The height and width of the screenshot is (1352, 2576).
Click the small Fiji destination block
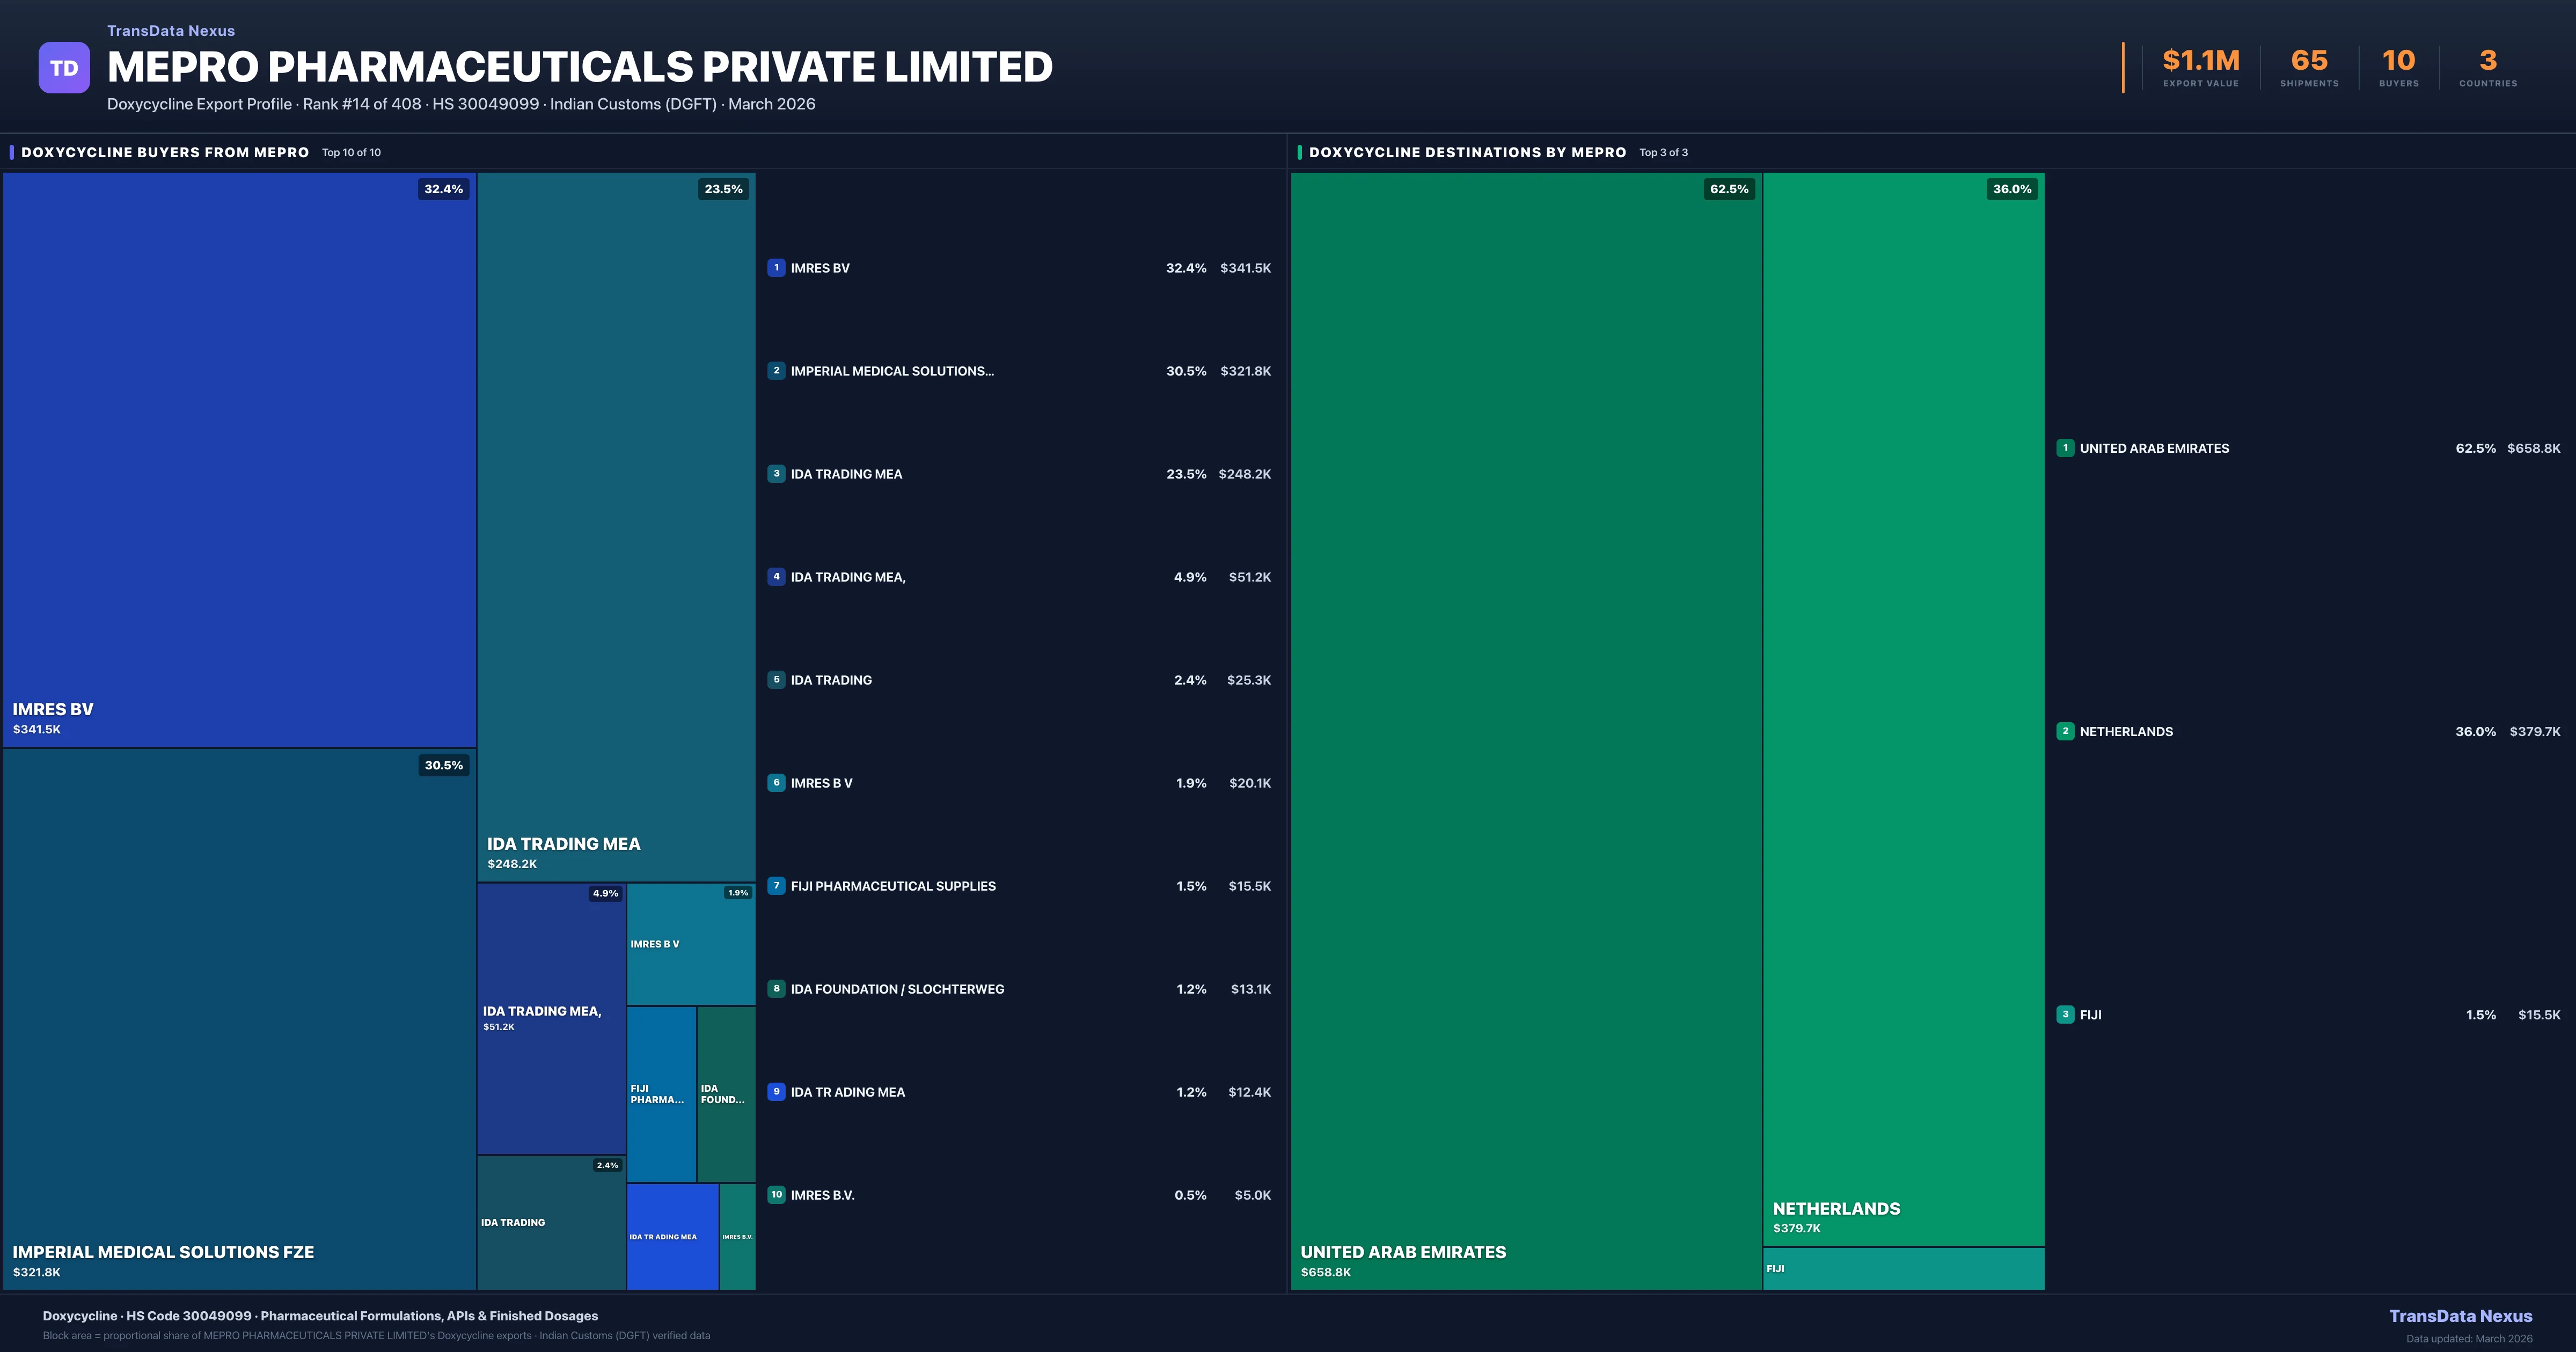point(1903,1268)
